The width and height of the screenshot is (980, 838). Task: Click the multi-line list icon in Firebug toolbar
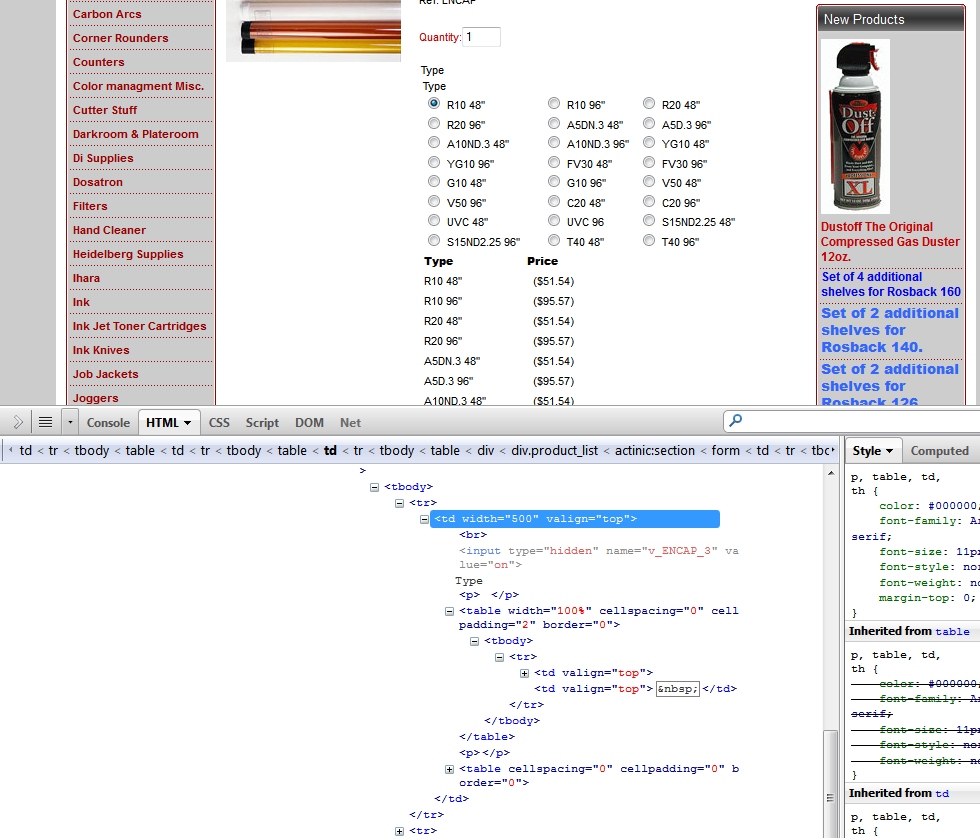[45, 422]
